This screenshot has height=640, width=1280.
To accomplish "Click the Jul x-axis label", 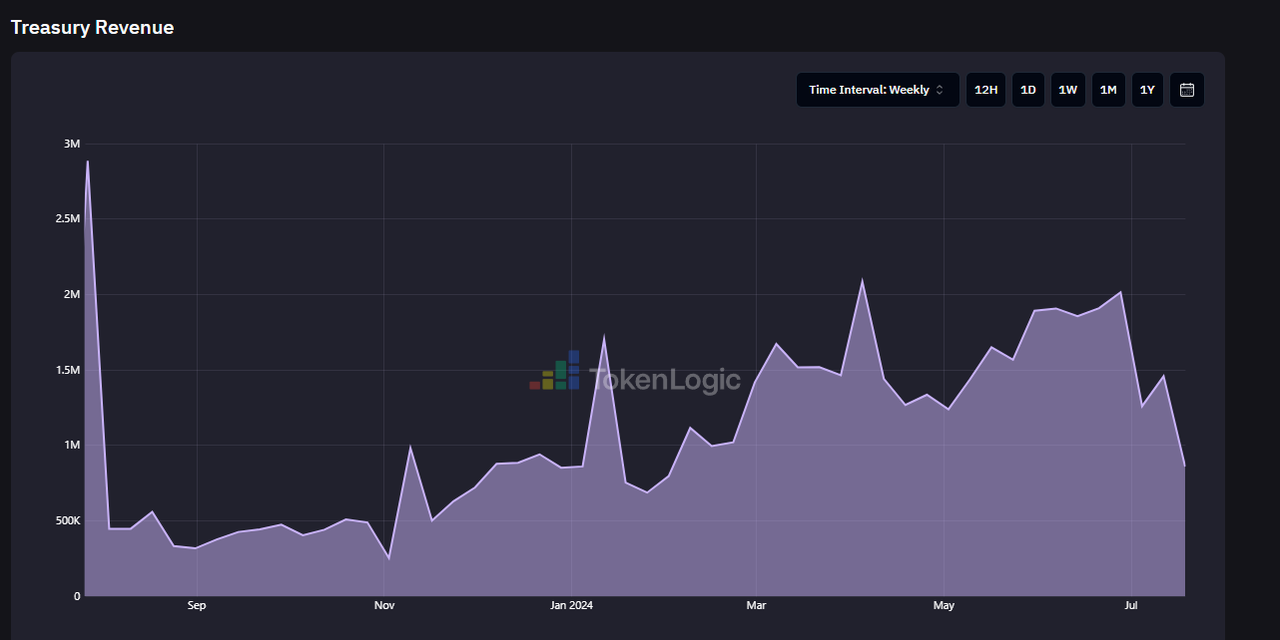I will [x=1131, y=605].
